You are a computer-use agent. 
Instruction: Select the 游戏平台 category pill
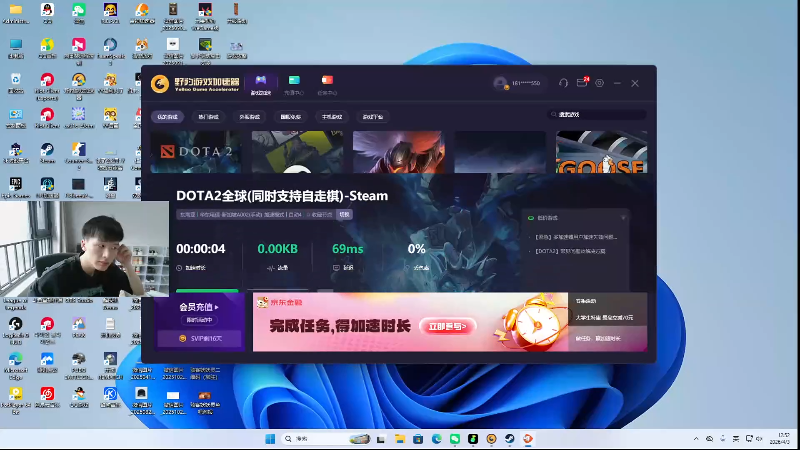(x=373, y=117)
